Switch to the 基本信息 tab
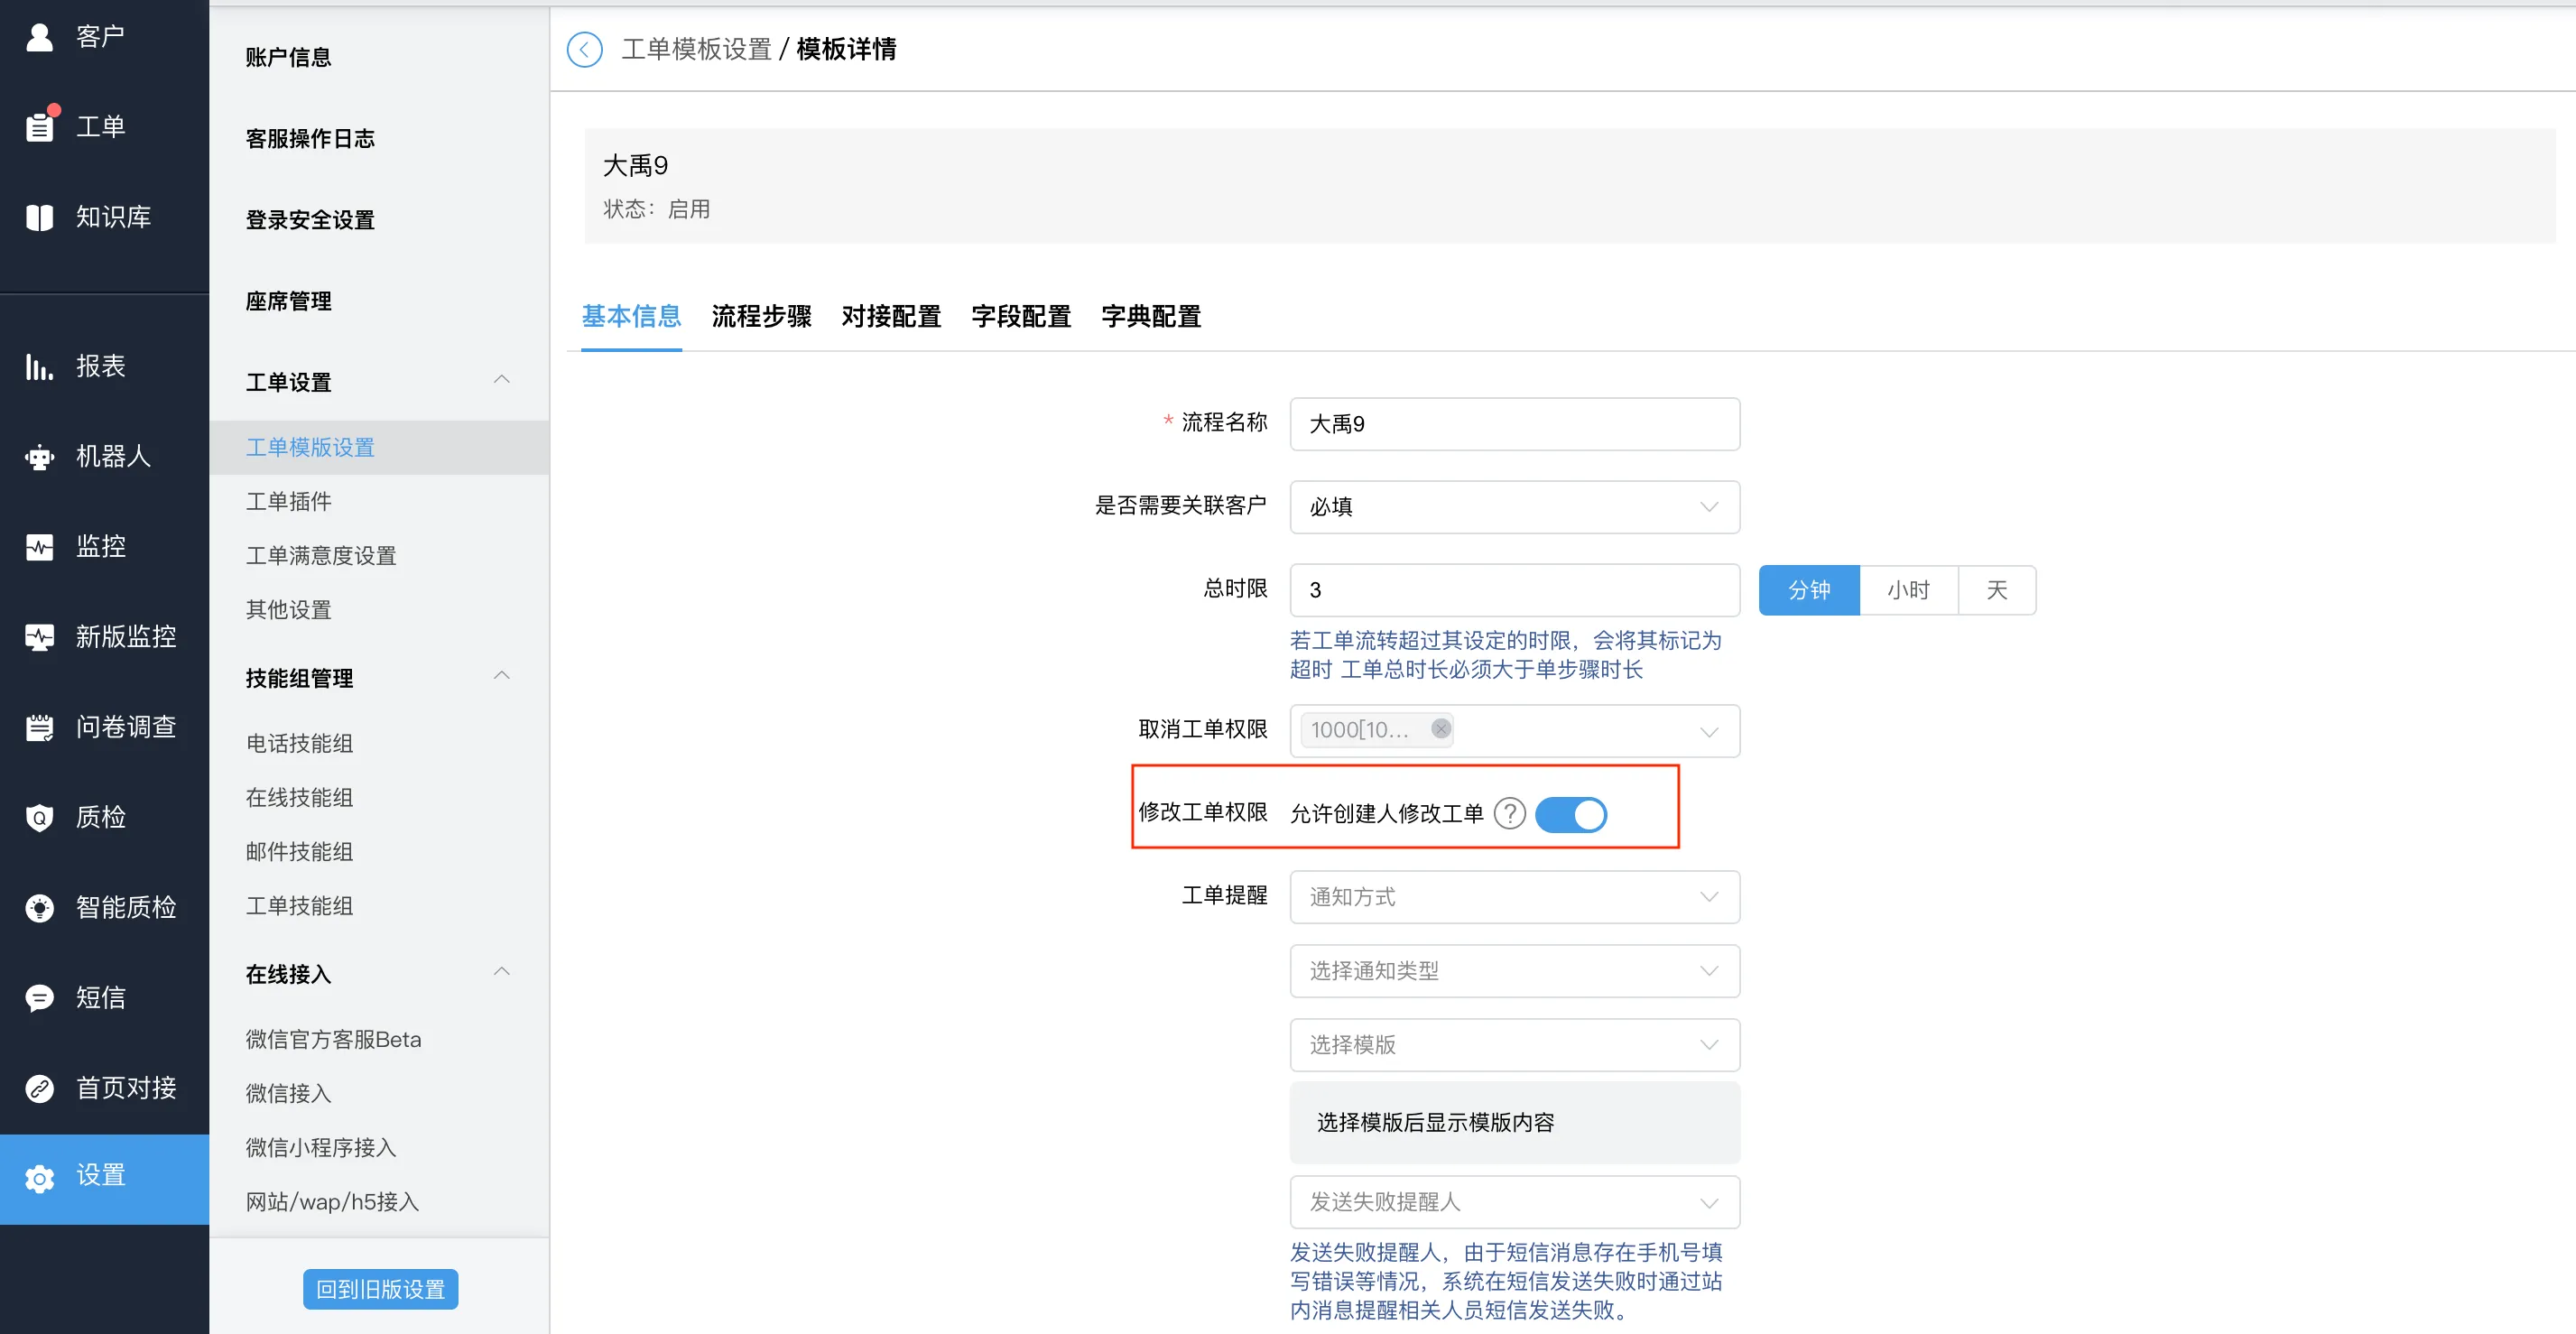2576x1334 pixels. (631, 317)
